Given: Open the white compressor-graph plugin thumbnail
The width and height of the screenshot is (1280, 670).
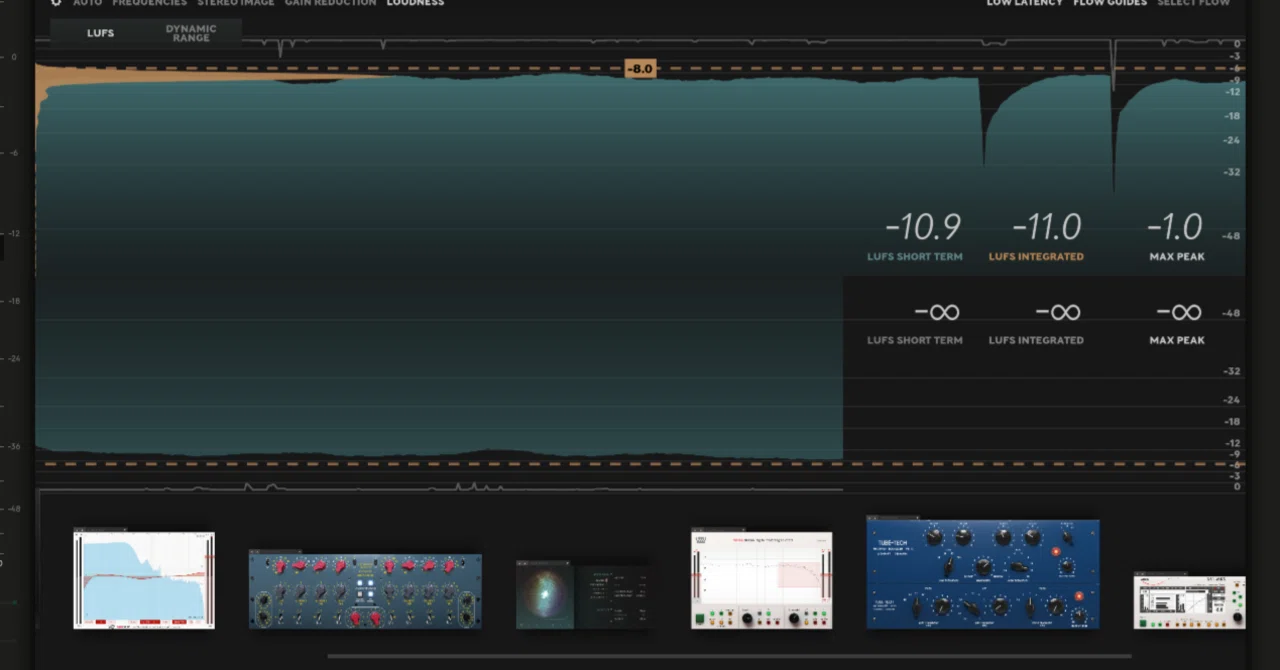Looking at the screenshot, I should pyautogui.click(x=761, y=579).
